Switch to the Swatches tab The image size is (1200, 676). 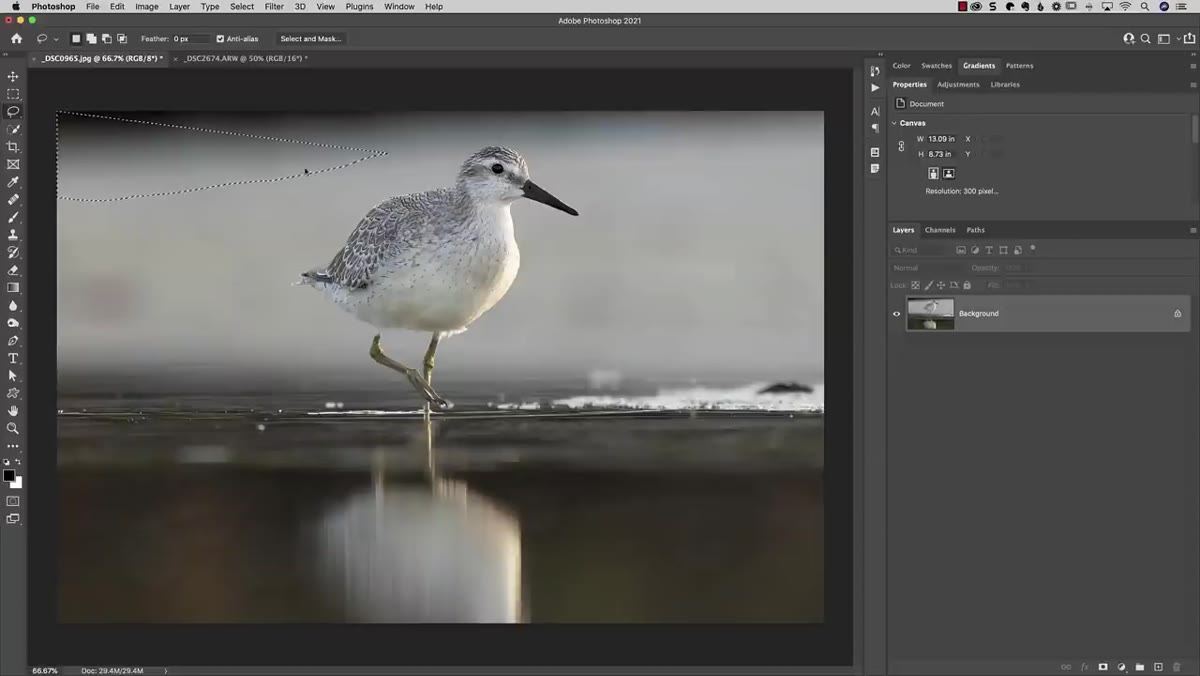(x=936, y=66)
